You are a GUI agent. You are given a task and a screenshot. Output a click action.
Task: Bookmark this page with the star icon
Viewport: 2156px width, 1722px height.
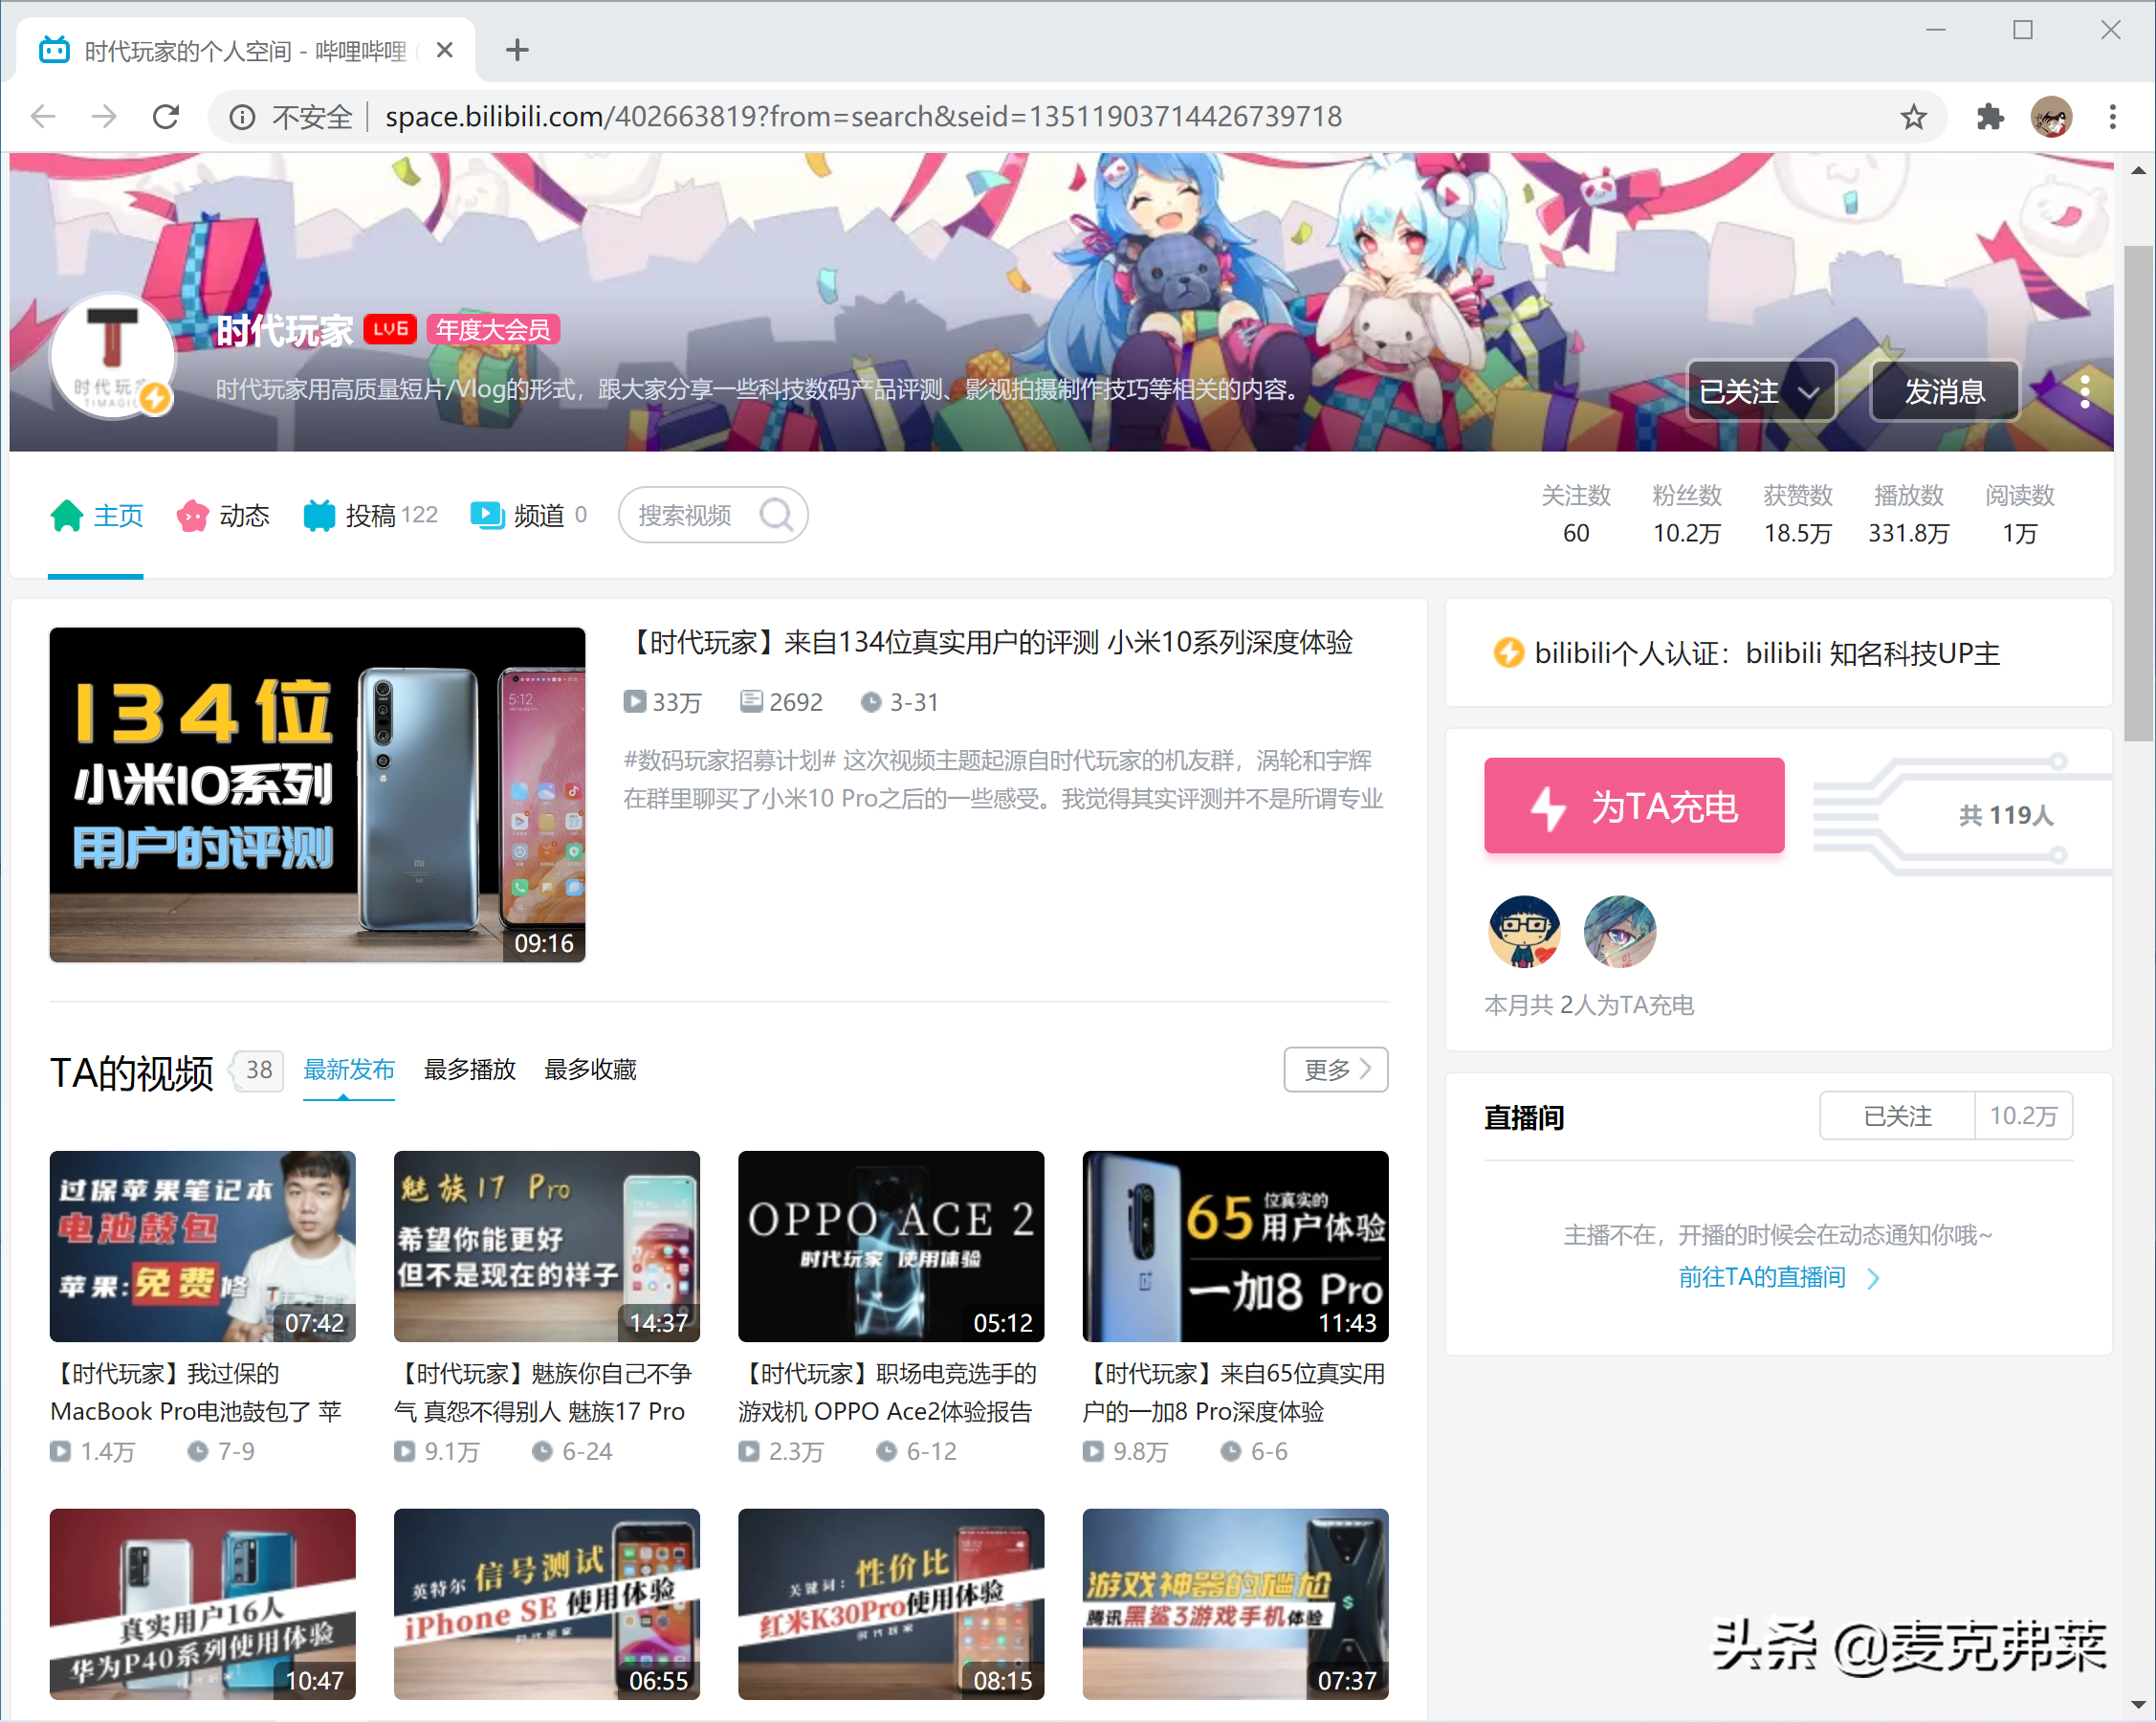click(x=1913, y=117)
